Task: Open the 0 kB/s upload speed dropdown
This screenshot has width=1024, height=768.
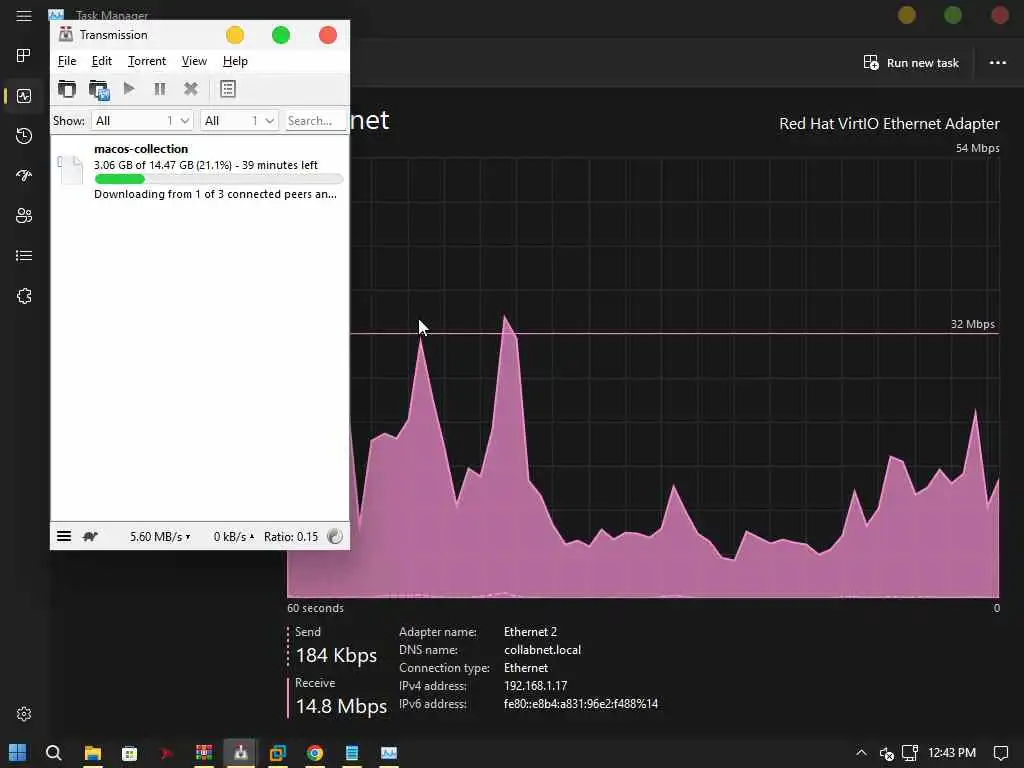Action: pyautogui.click(x=233, y=537)
